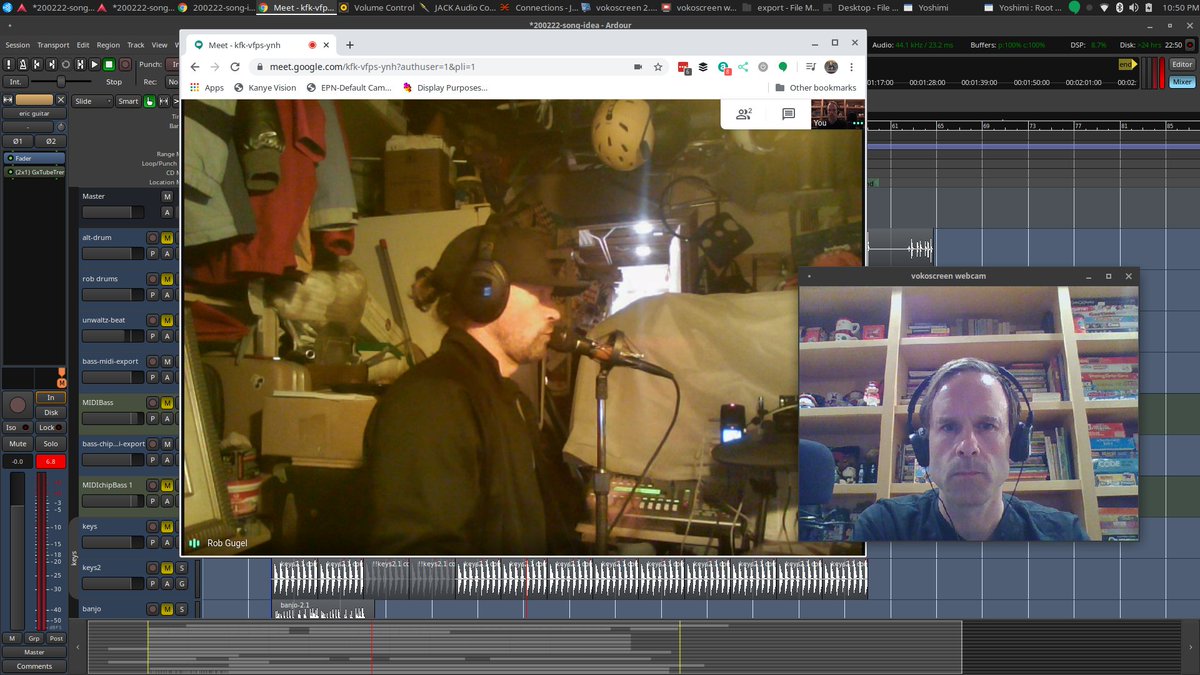Image resolution: width=1200 pixels, height=675 pixels.
Task: Click Chrome's reload page icon
Action: (x=234, y=67)
